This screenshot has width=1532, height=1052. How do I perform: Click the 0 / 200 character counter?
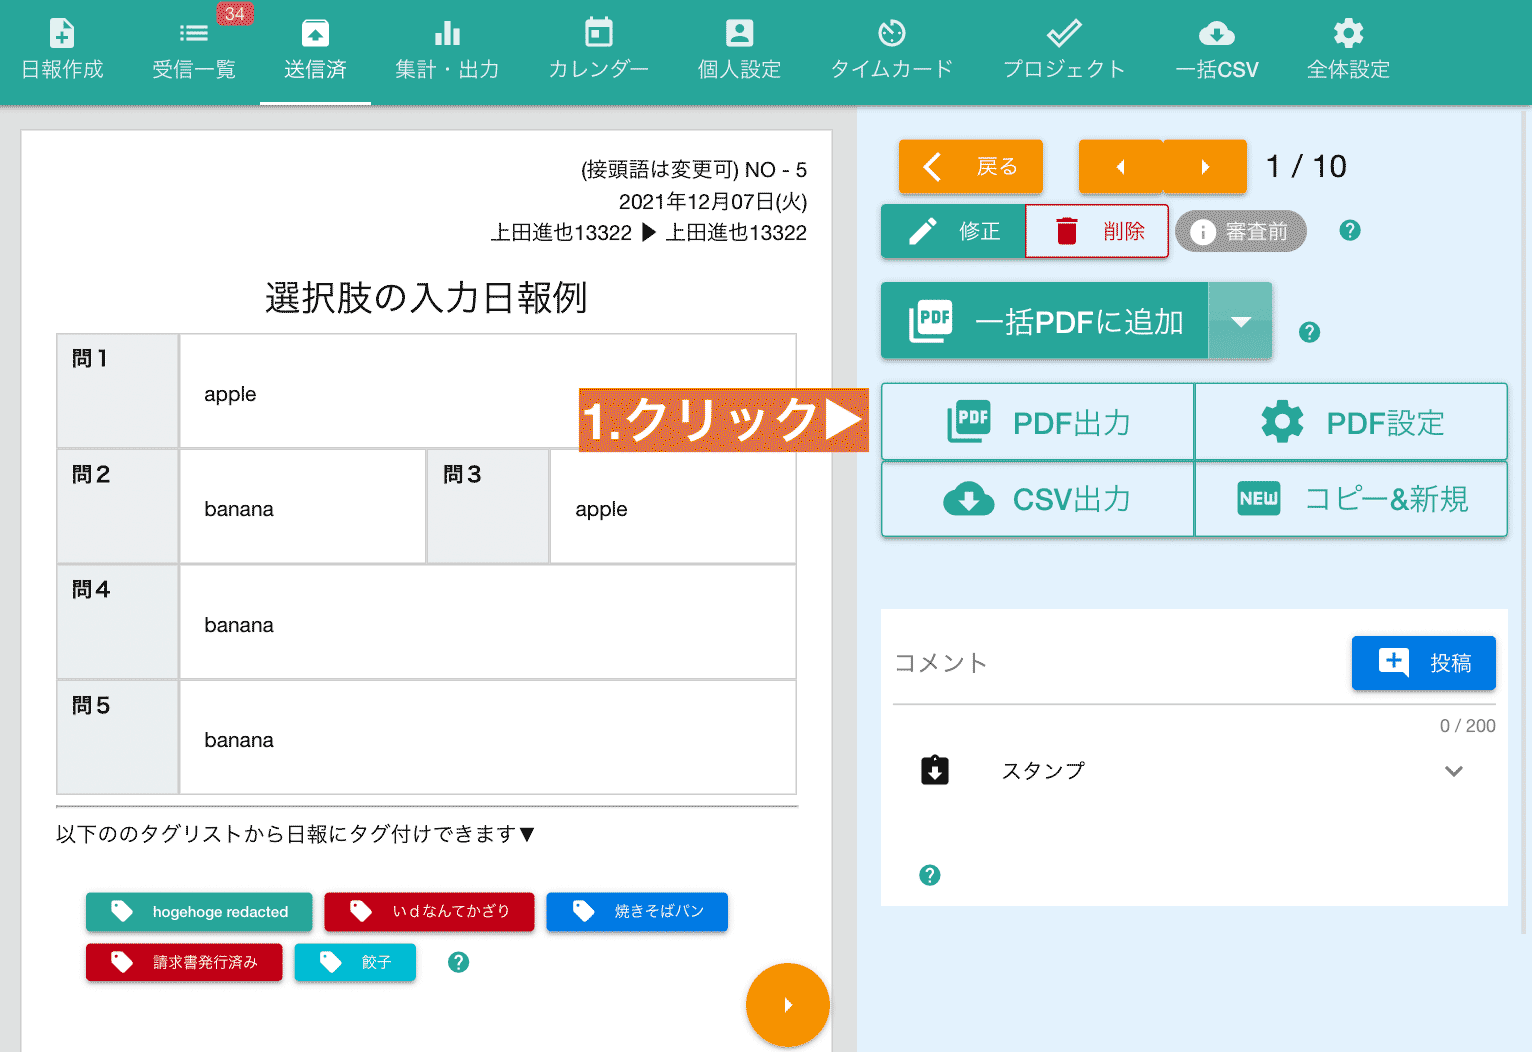tap(1467, 726)
